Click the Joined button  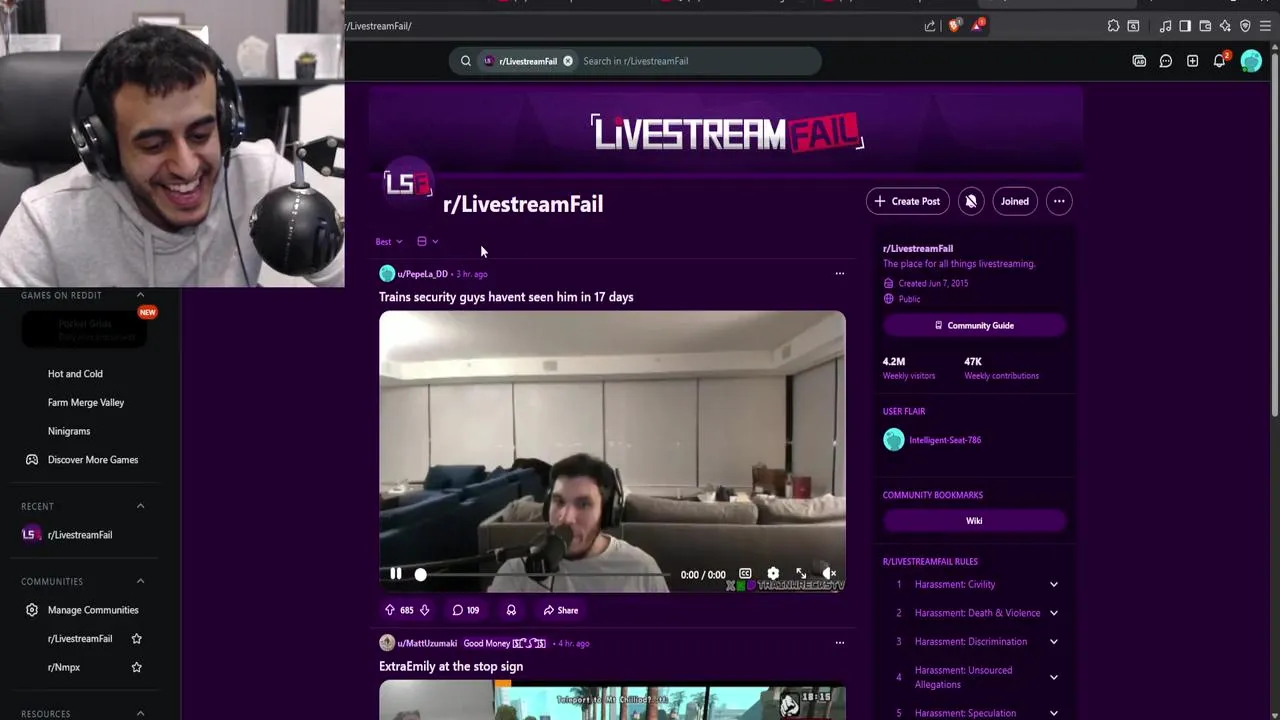point(1015,201)
